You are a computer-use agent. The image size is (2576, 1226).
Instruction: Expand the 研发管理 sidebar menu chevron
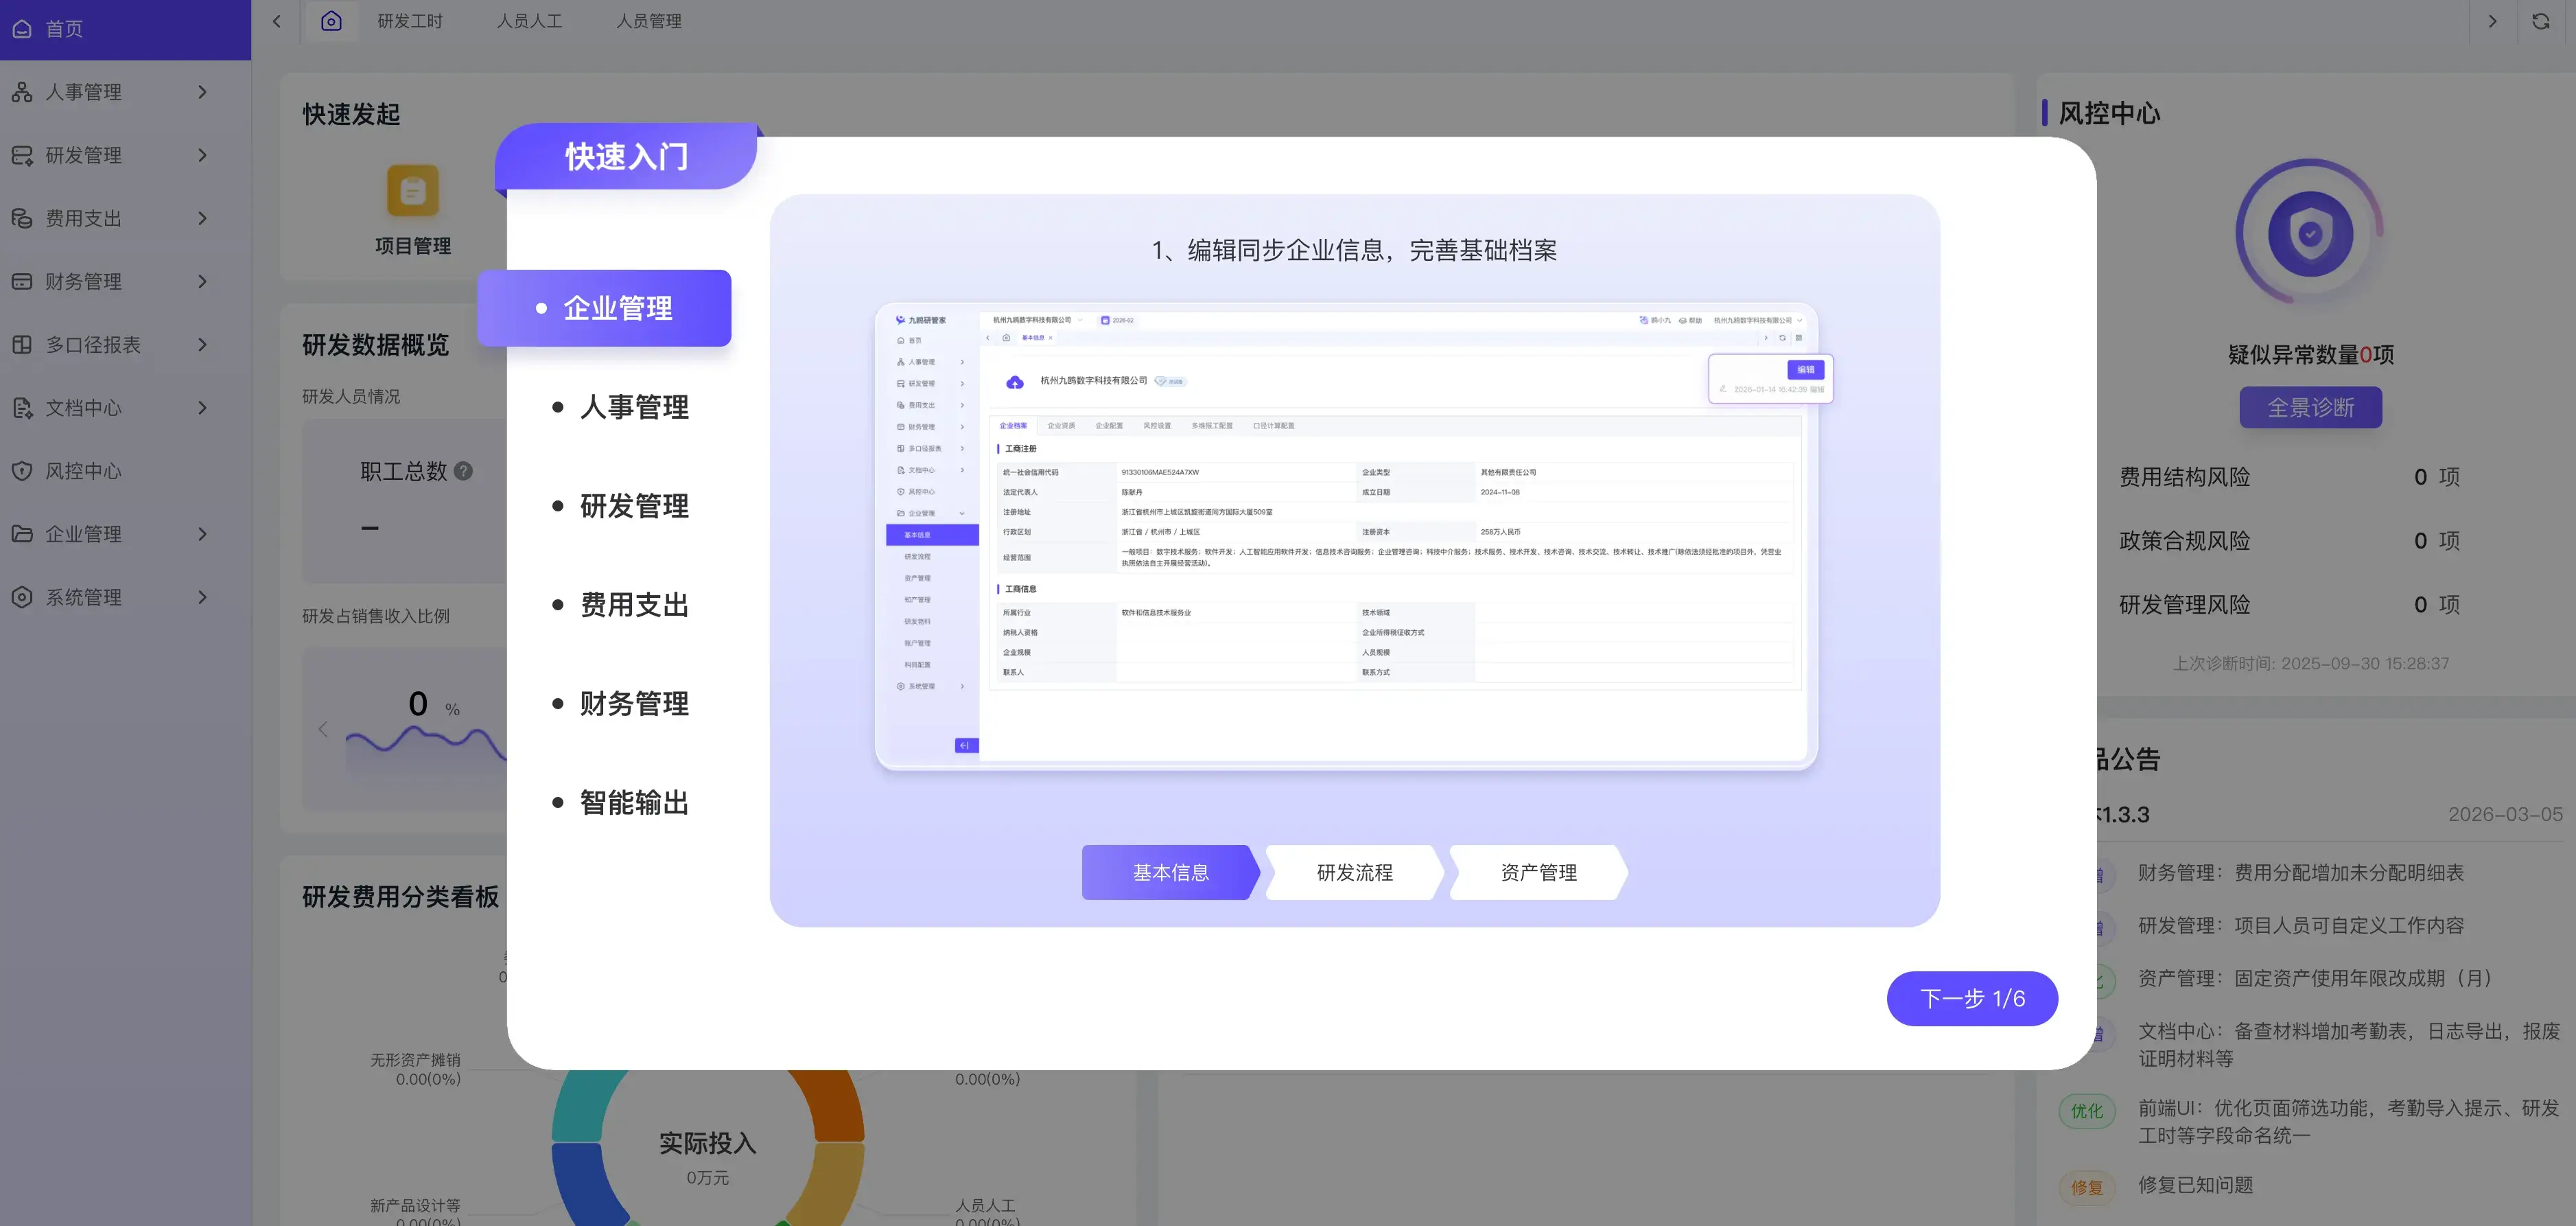tap(203, 155)
